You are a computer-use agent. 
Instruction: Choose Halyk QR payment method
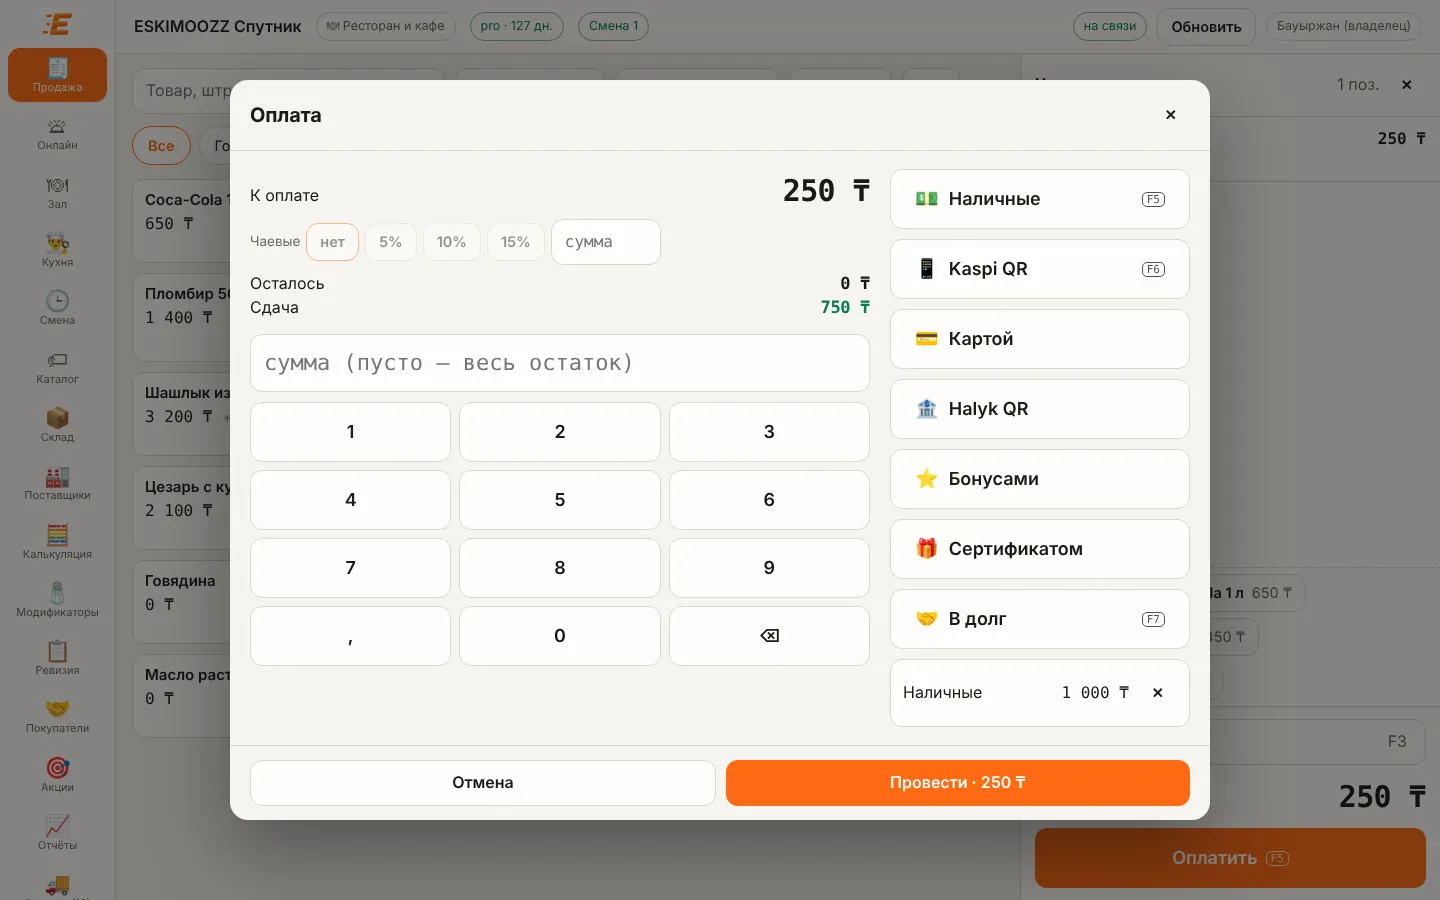click(x=1039, y=409)
